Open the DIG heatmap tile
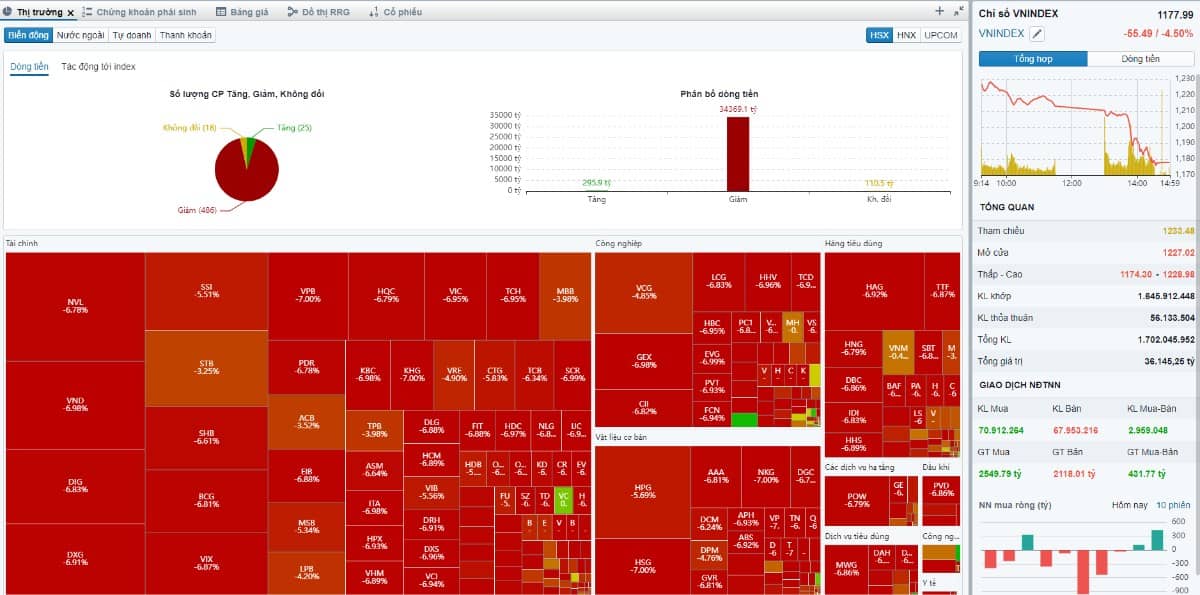Image resolution: width=1200 pixels, height=595 pixels. pyautogui.click(x=76, y=486)
